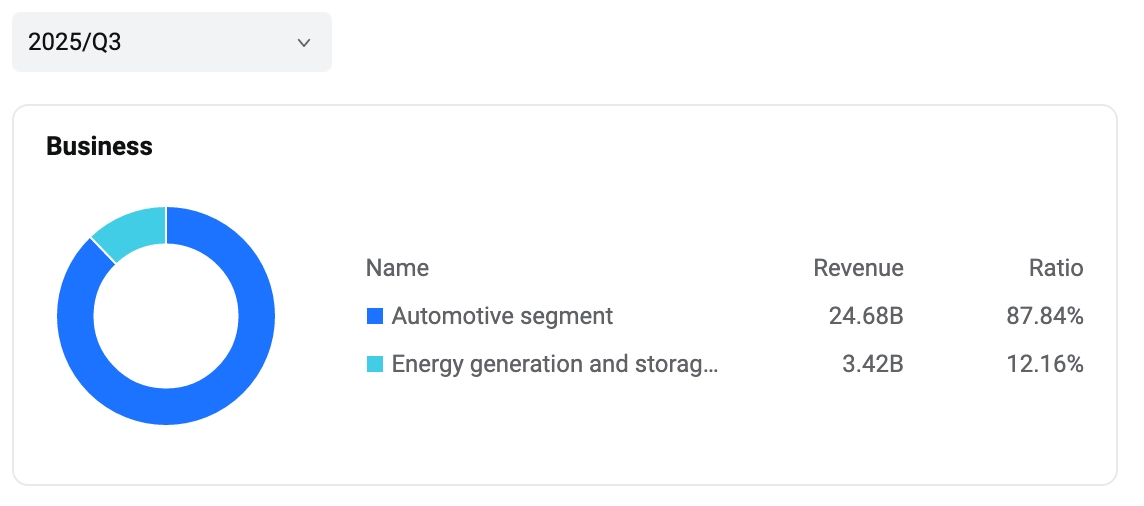Click the ellipsis ending the truncated Energy label

coord(712,366)
